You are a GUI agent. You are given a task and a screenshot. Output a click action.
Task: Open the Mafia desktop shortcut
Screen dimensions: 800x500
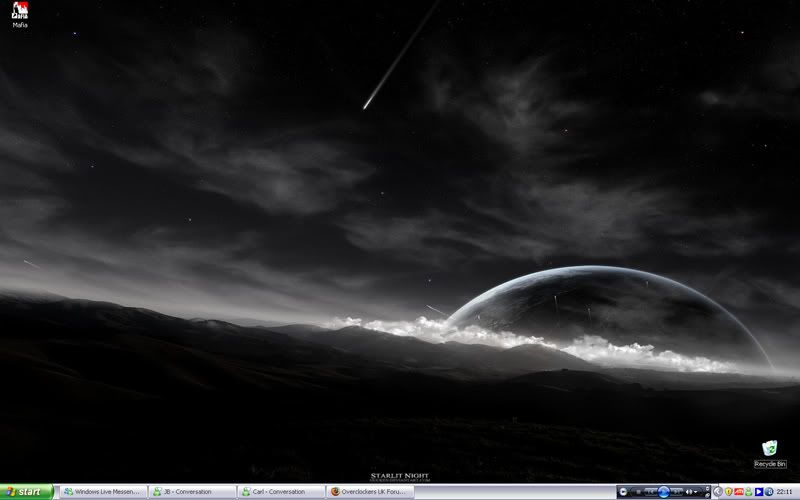pyautogui.click(x=20, y=14)
